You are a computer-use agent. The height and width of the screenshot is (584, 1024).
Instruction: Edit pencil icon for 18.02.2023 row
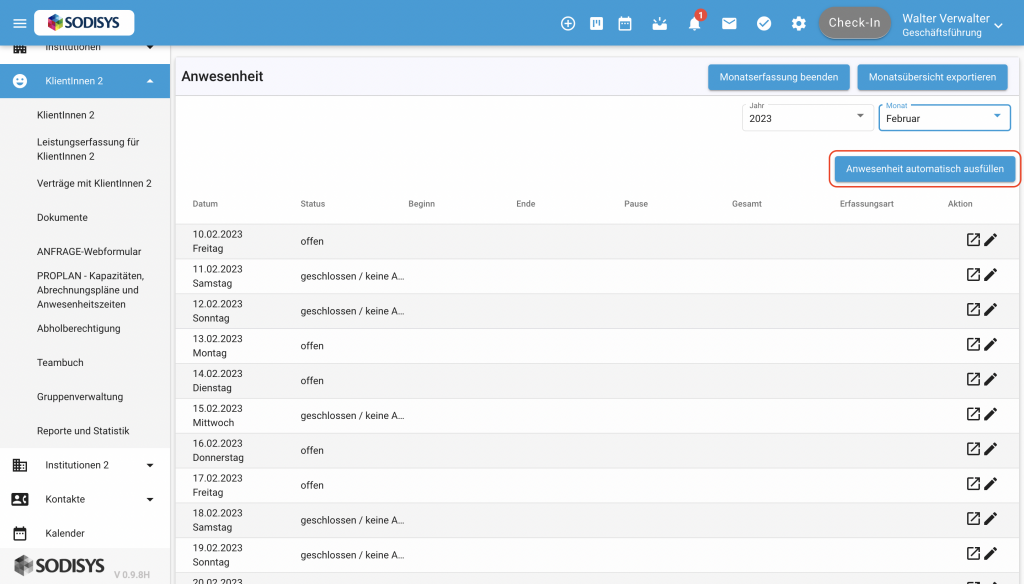[991, 519]
